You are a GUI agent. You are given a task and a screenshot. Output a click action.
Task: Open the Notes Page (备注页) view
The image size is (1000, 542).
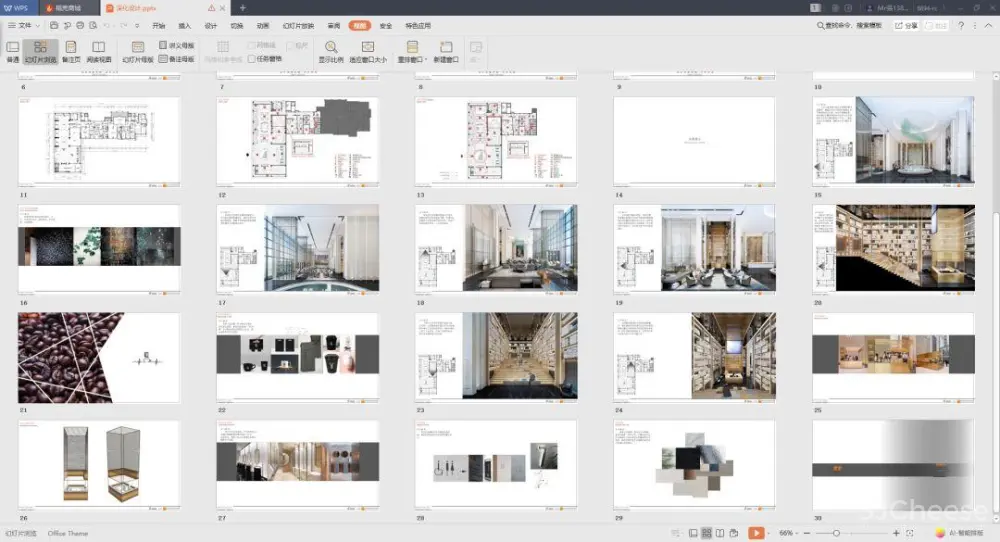70,51
